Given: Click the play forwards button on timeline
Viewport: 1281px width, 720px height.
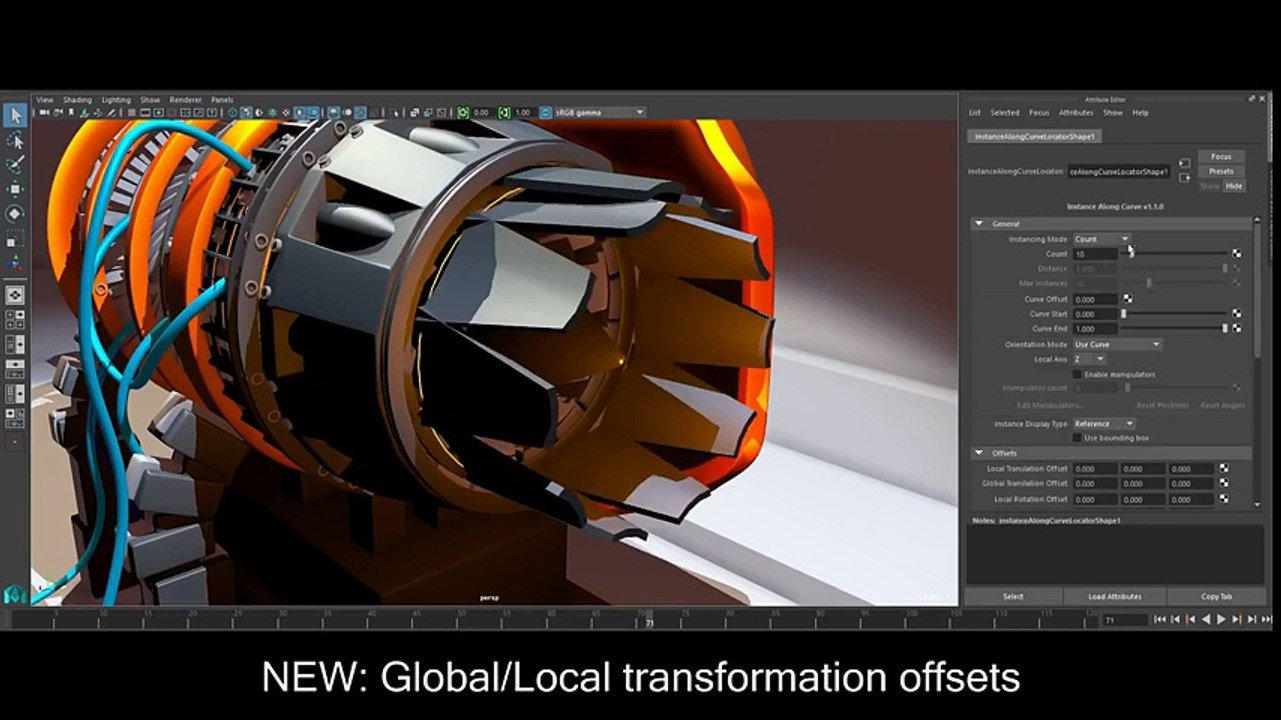Looking at the screenshot, I should [1222, 620].
